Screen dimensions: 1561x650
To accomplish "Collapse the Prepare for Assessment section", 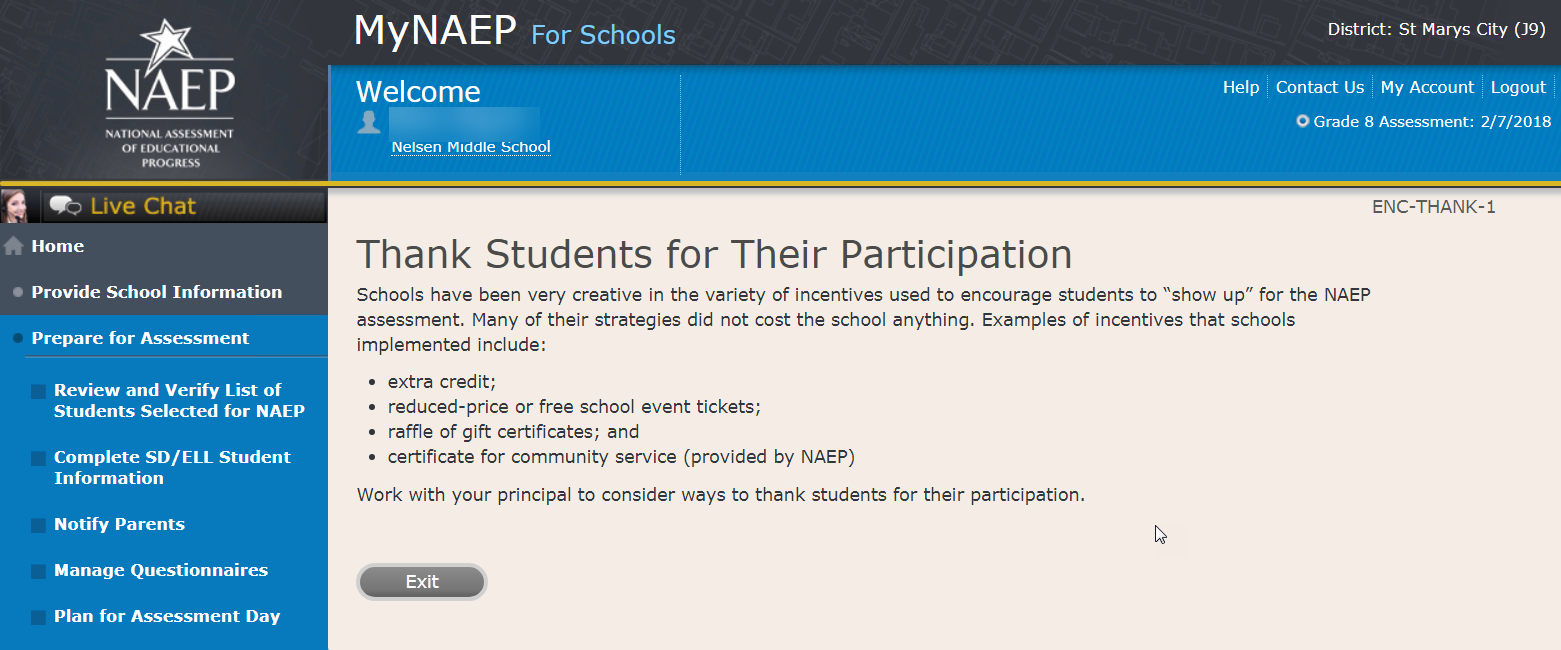I will coord(140,338).
